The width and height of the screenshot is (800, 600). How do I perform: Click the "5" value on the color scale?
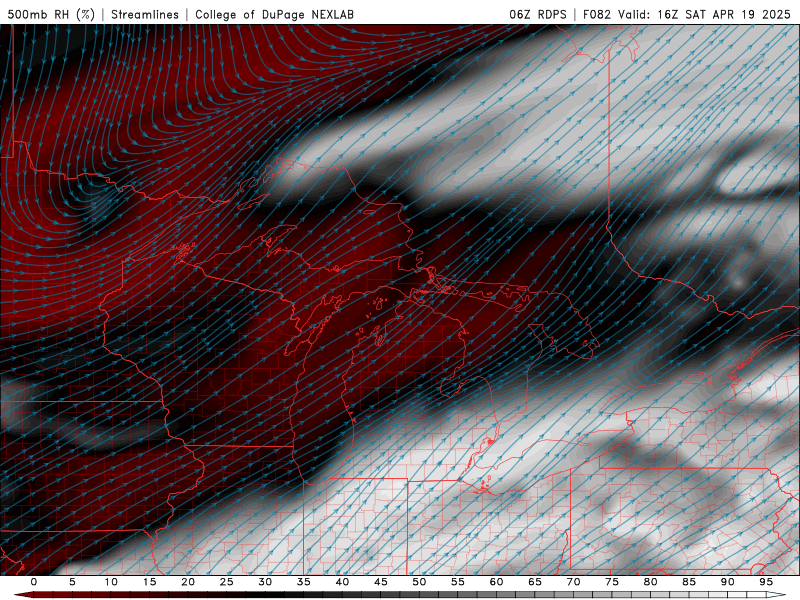coord(72,582)
